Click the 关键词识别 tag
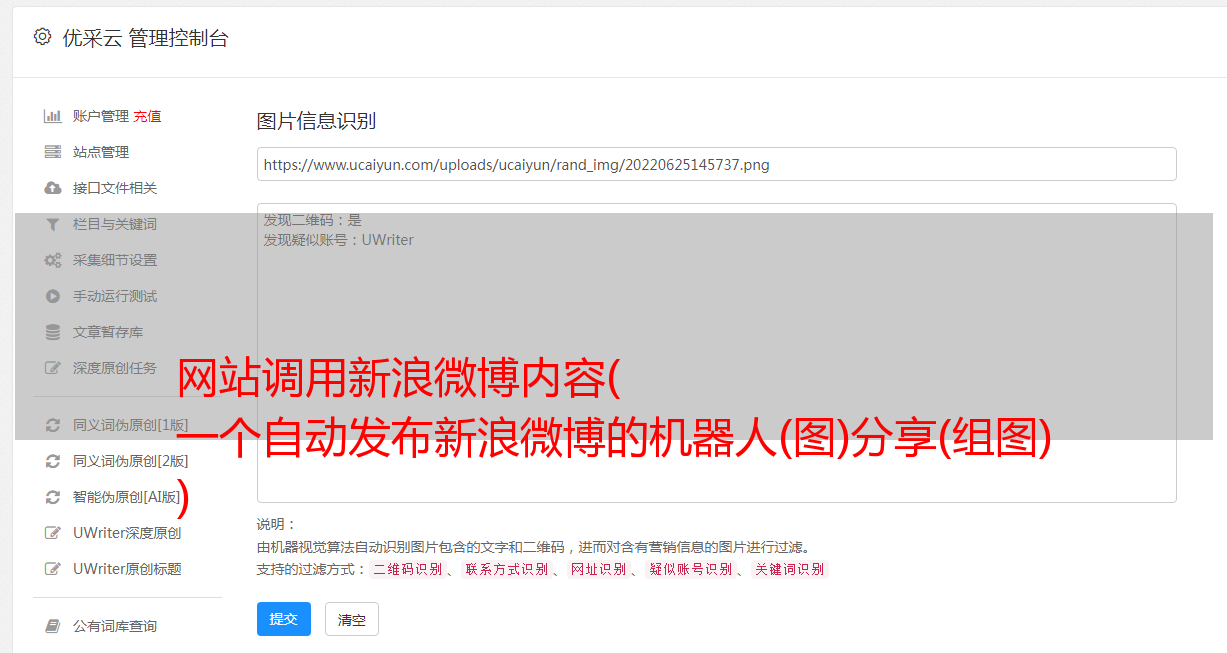The image size is (1227, 653). 789,569
